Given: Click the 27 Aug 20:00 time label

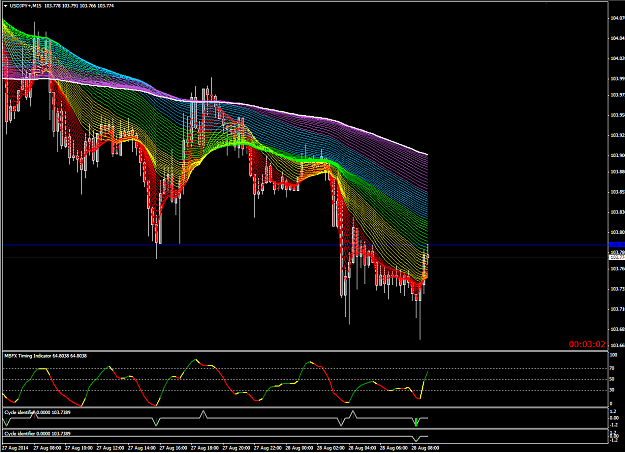Looking at the screenshot, I should click(236, 448).
